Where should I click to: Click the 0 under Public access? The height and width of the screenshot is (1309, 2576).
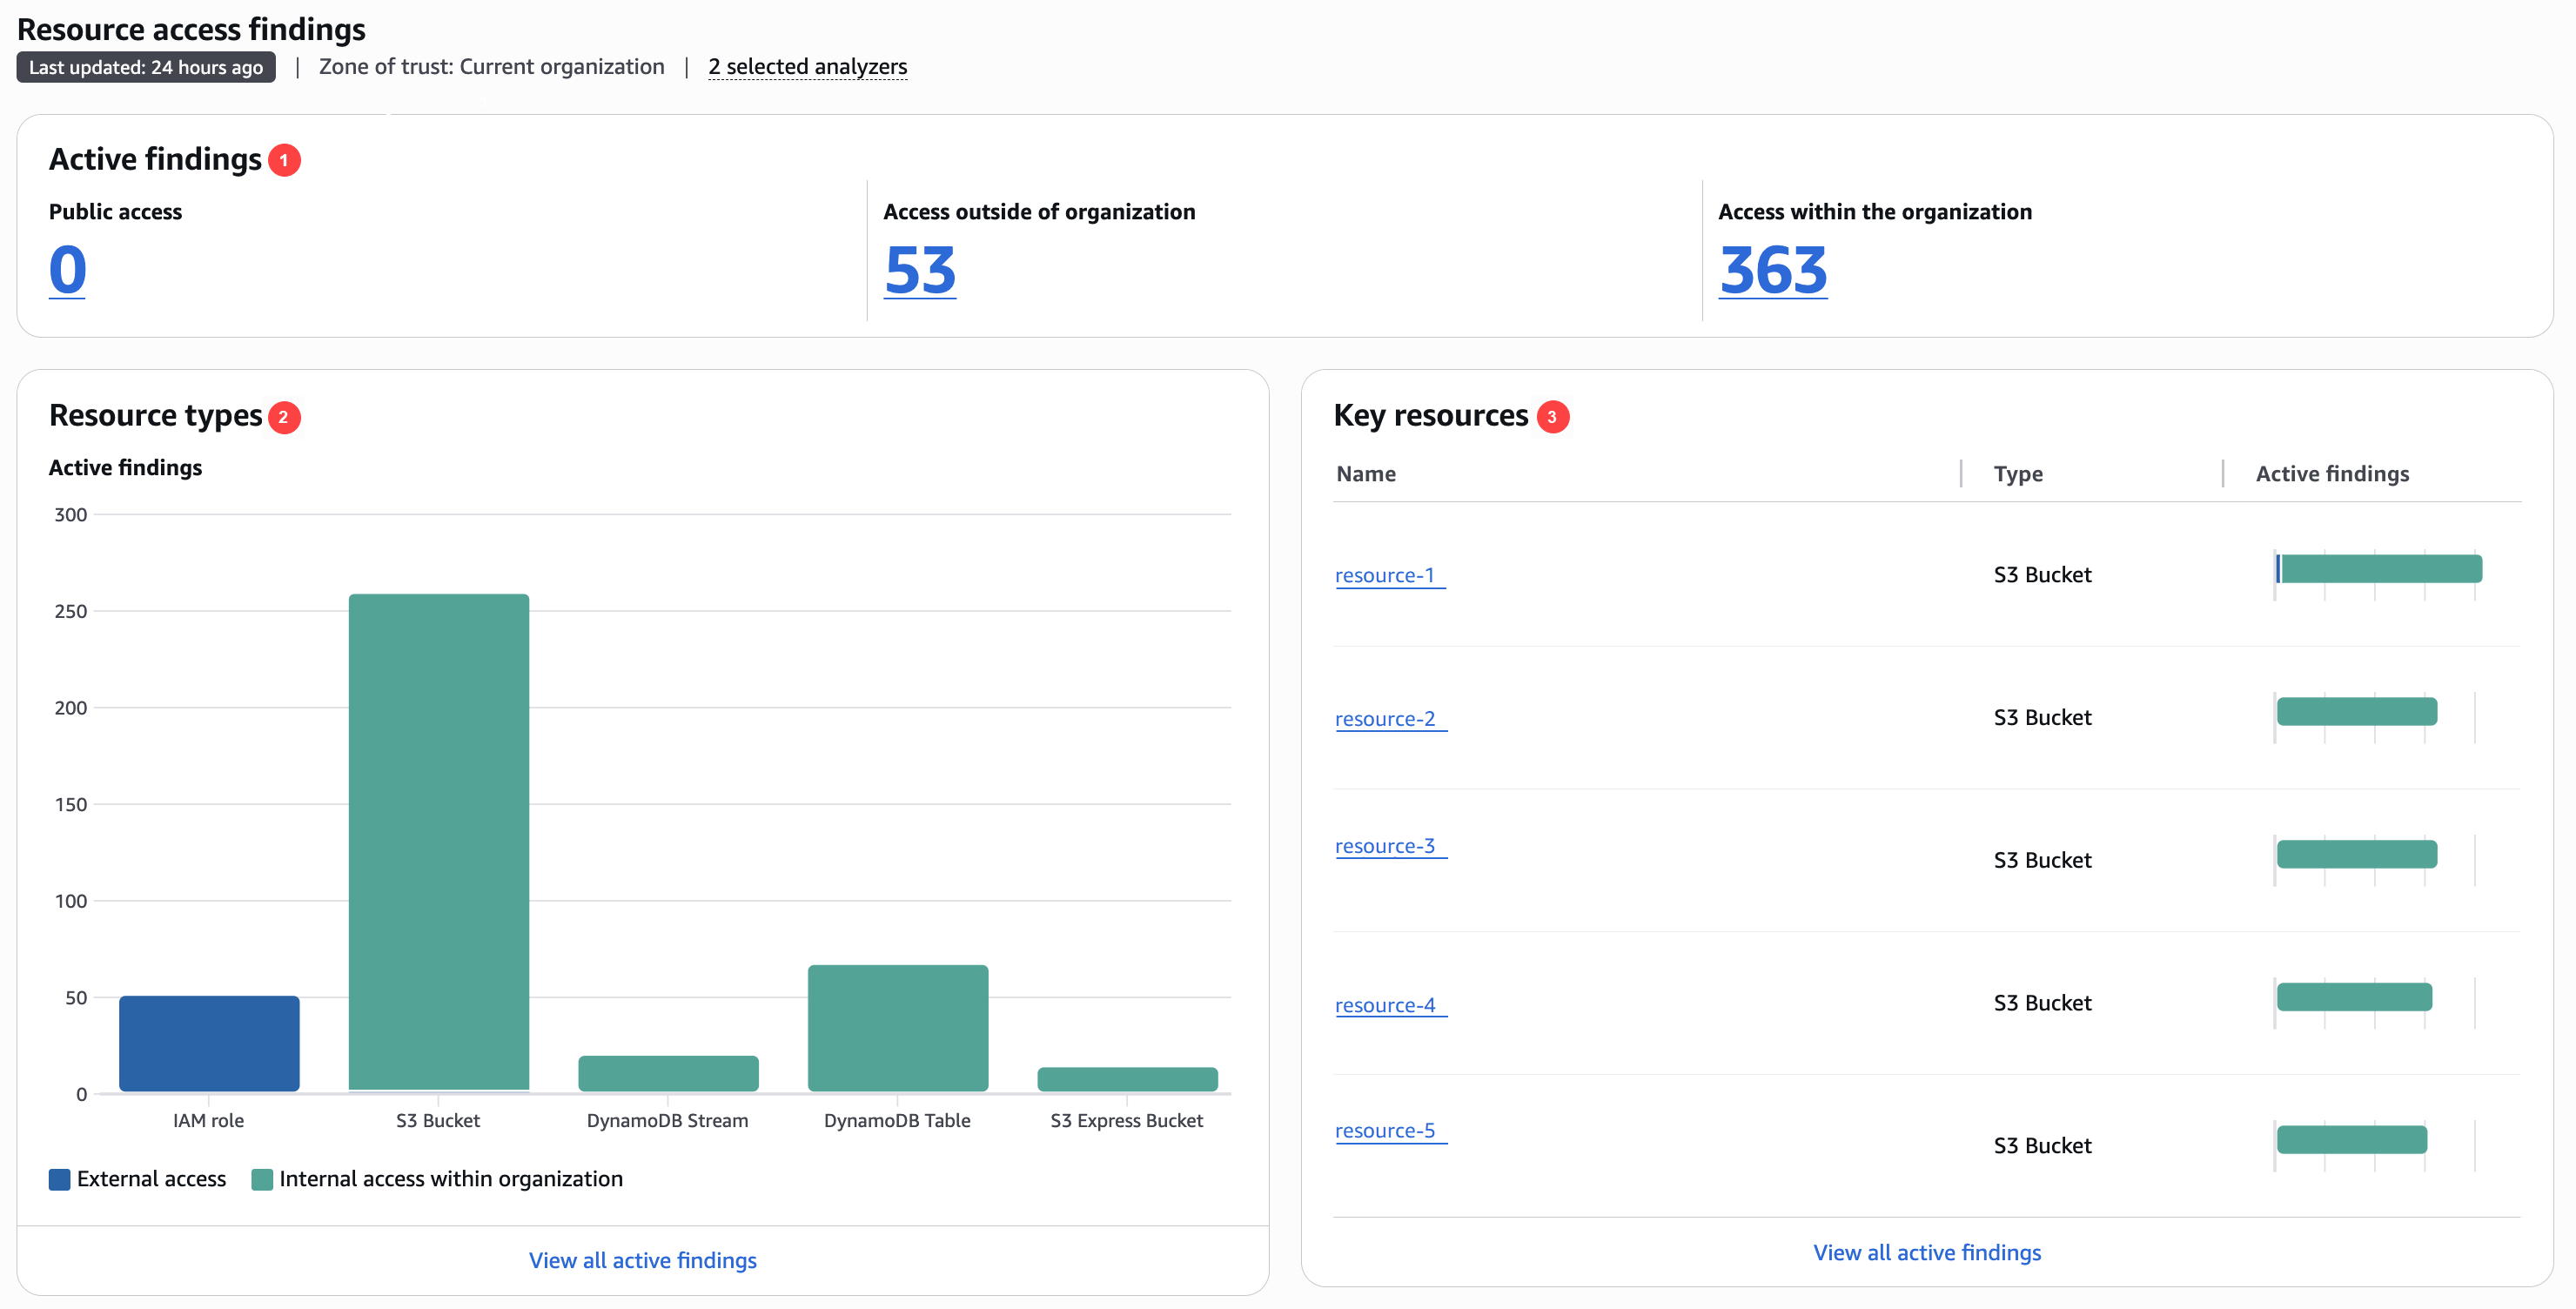[66, 268]
